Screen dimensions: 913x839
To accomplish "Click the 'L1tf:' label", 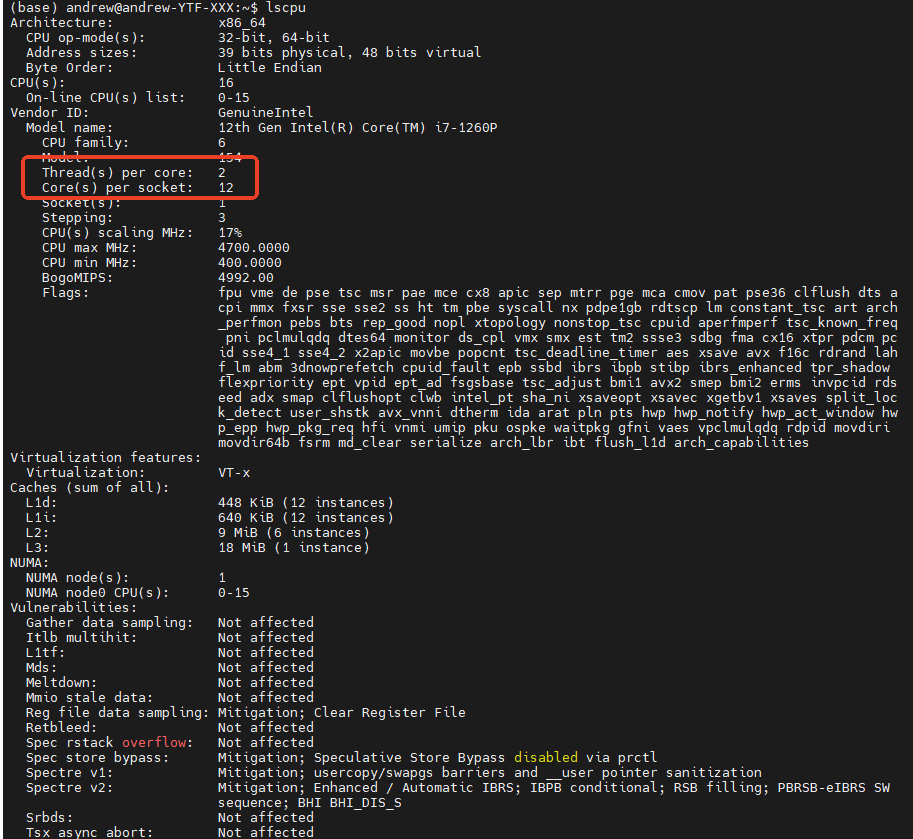I will (45, 653).
